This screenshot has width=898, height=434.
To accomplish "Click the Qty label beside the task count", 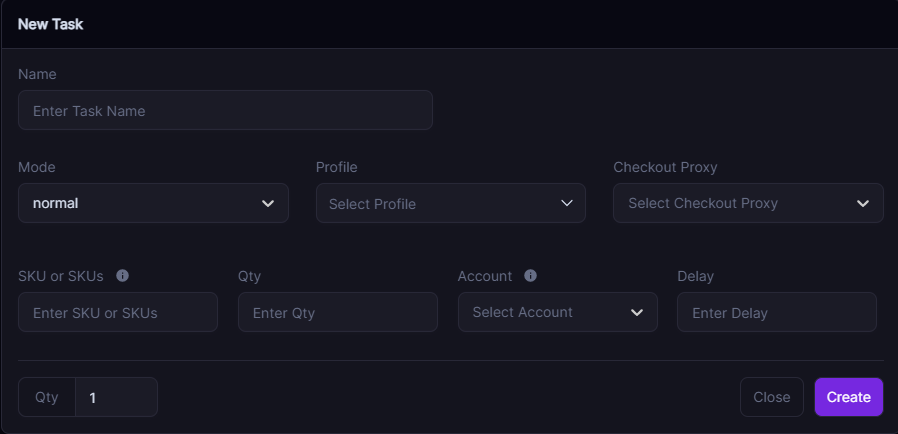I will click(47, 397).
